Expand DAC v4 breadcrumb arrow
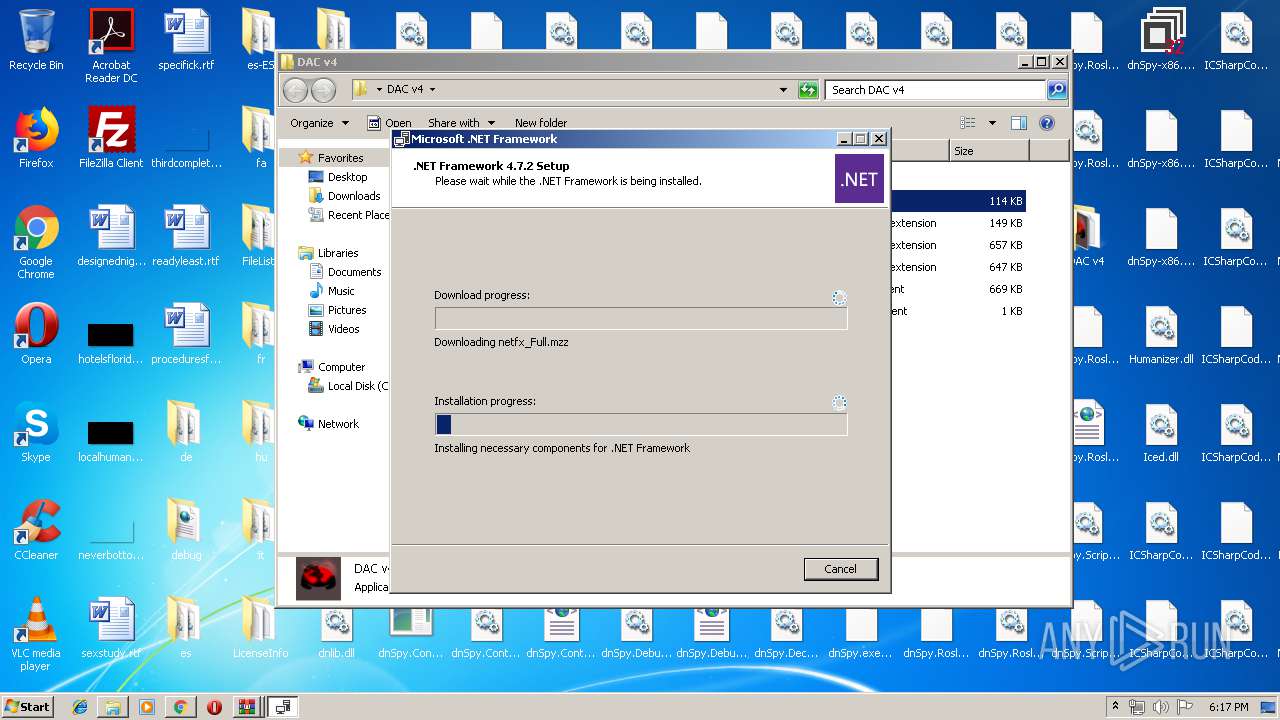 (432, 90)
